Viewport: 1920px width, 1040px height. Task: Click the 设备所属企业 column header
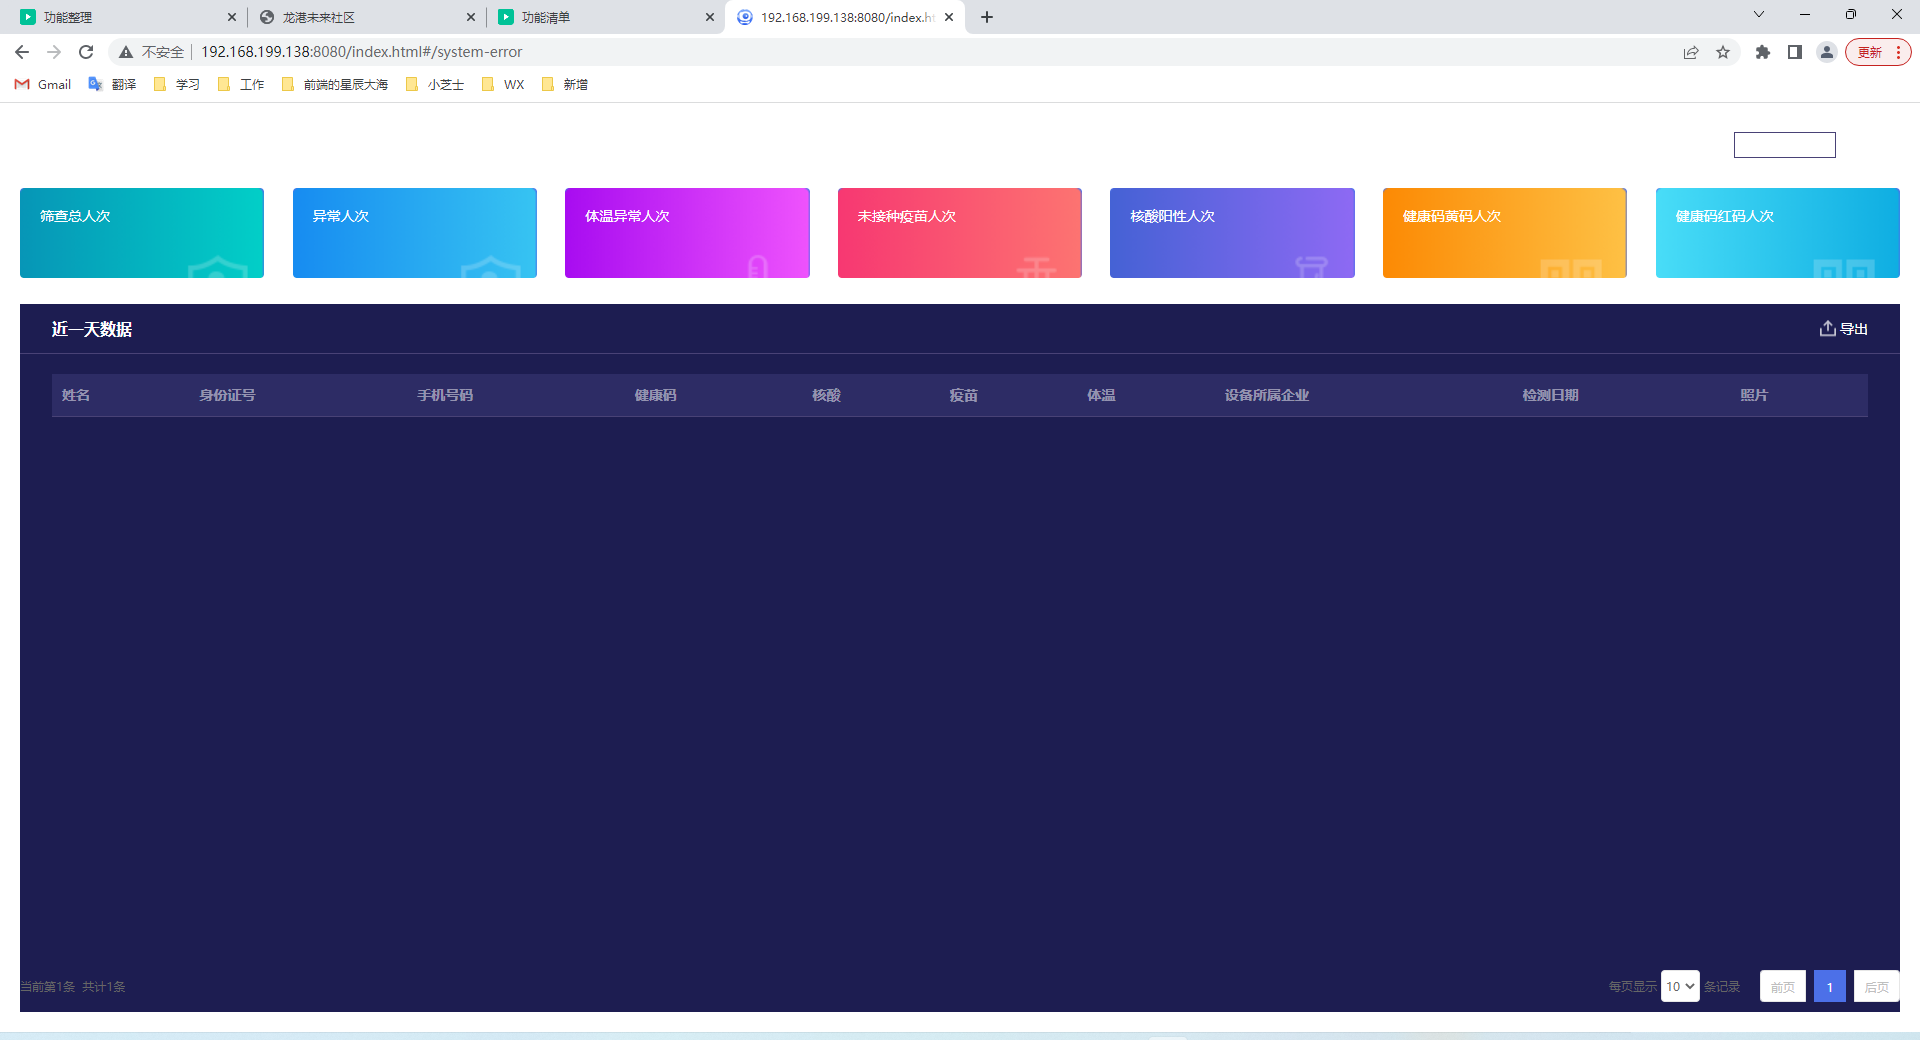click(1267, 395)
